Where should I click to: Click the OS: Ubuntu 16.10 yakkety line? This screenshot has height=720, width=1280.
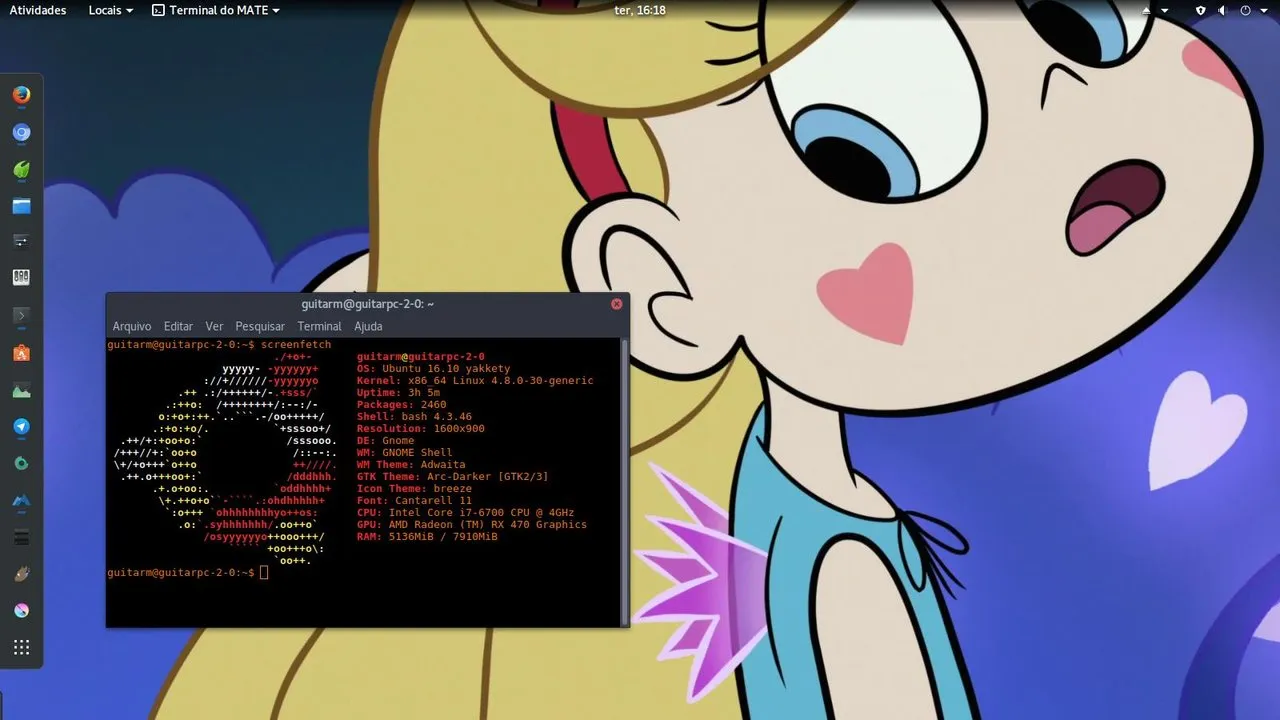(x=434, y=369)
